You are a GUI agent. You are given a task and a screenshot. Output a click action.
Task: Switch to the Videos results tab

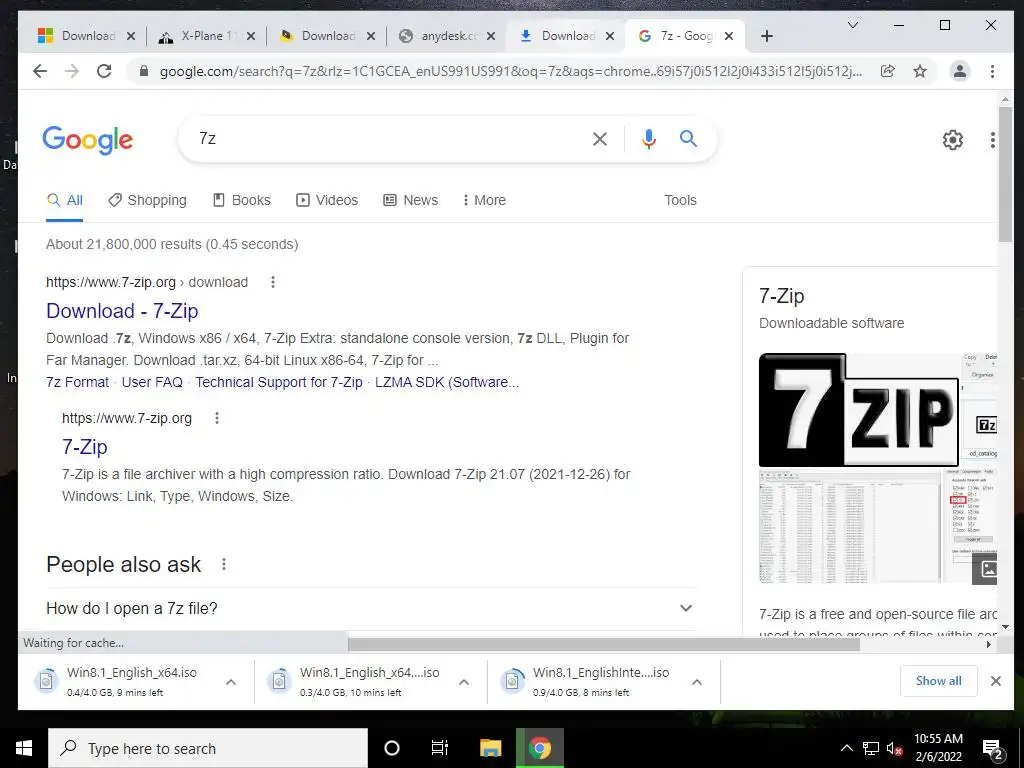pyautogui.click(x=327, y=200)
